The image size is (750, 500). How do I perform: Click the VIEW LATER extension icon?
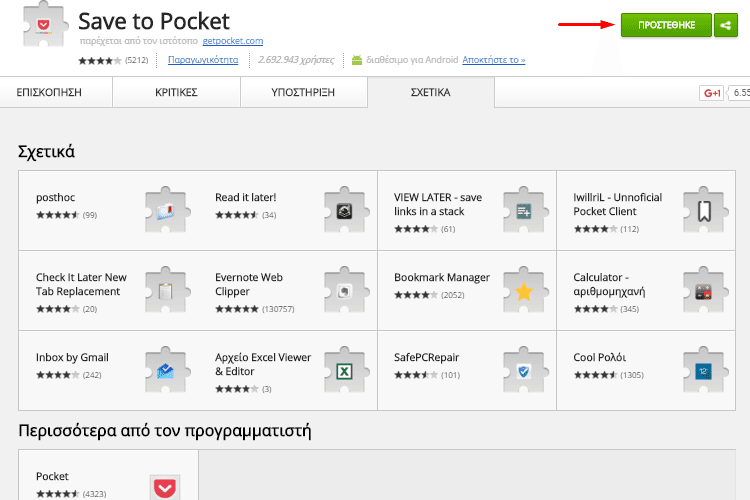pos(524,210)
